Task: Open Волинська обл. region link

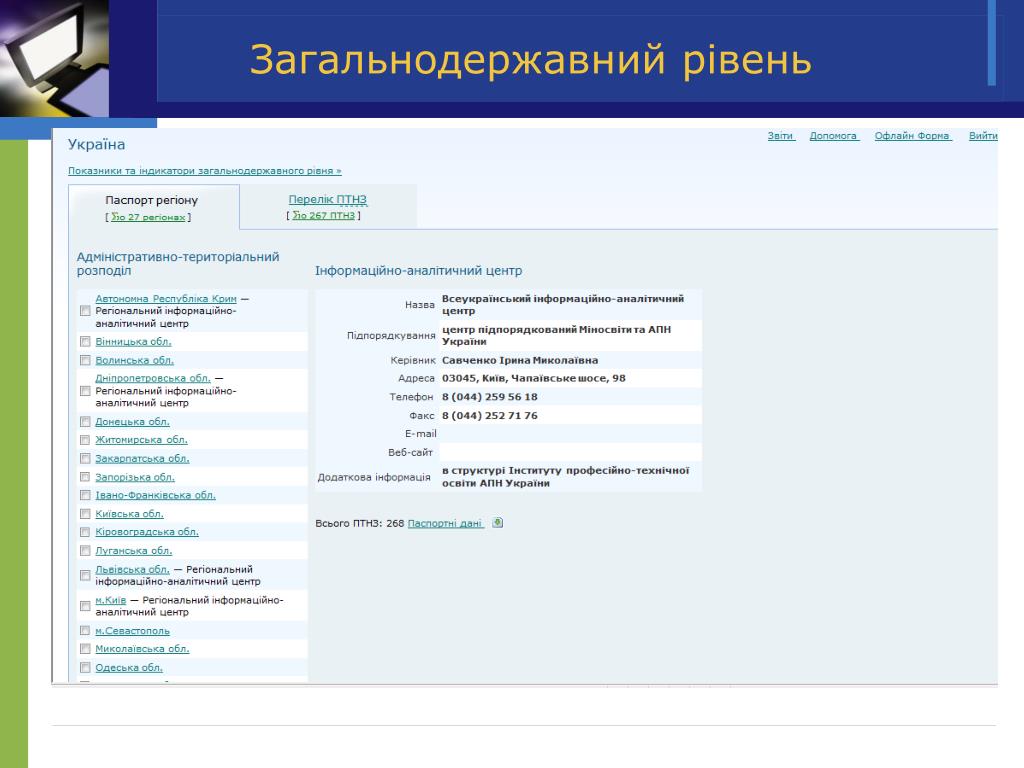Action: pos(135,360)
